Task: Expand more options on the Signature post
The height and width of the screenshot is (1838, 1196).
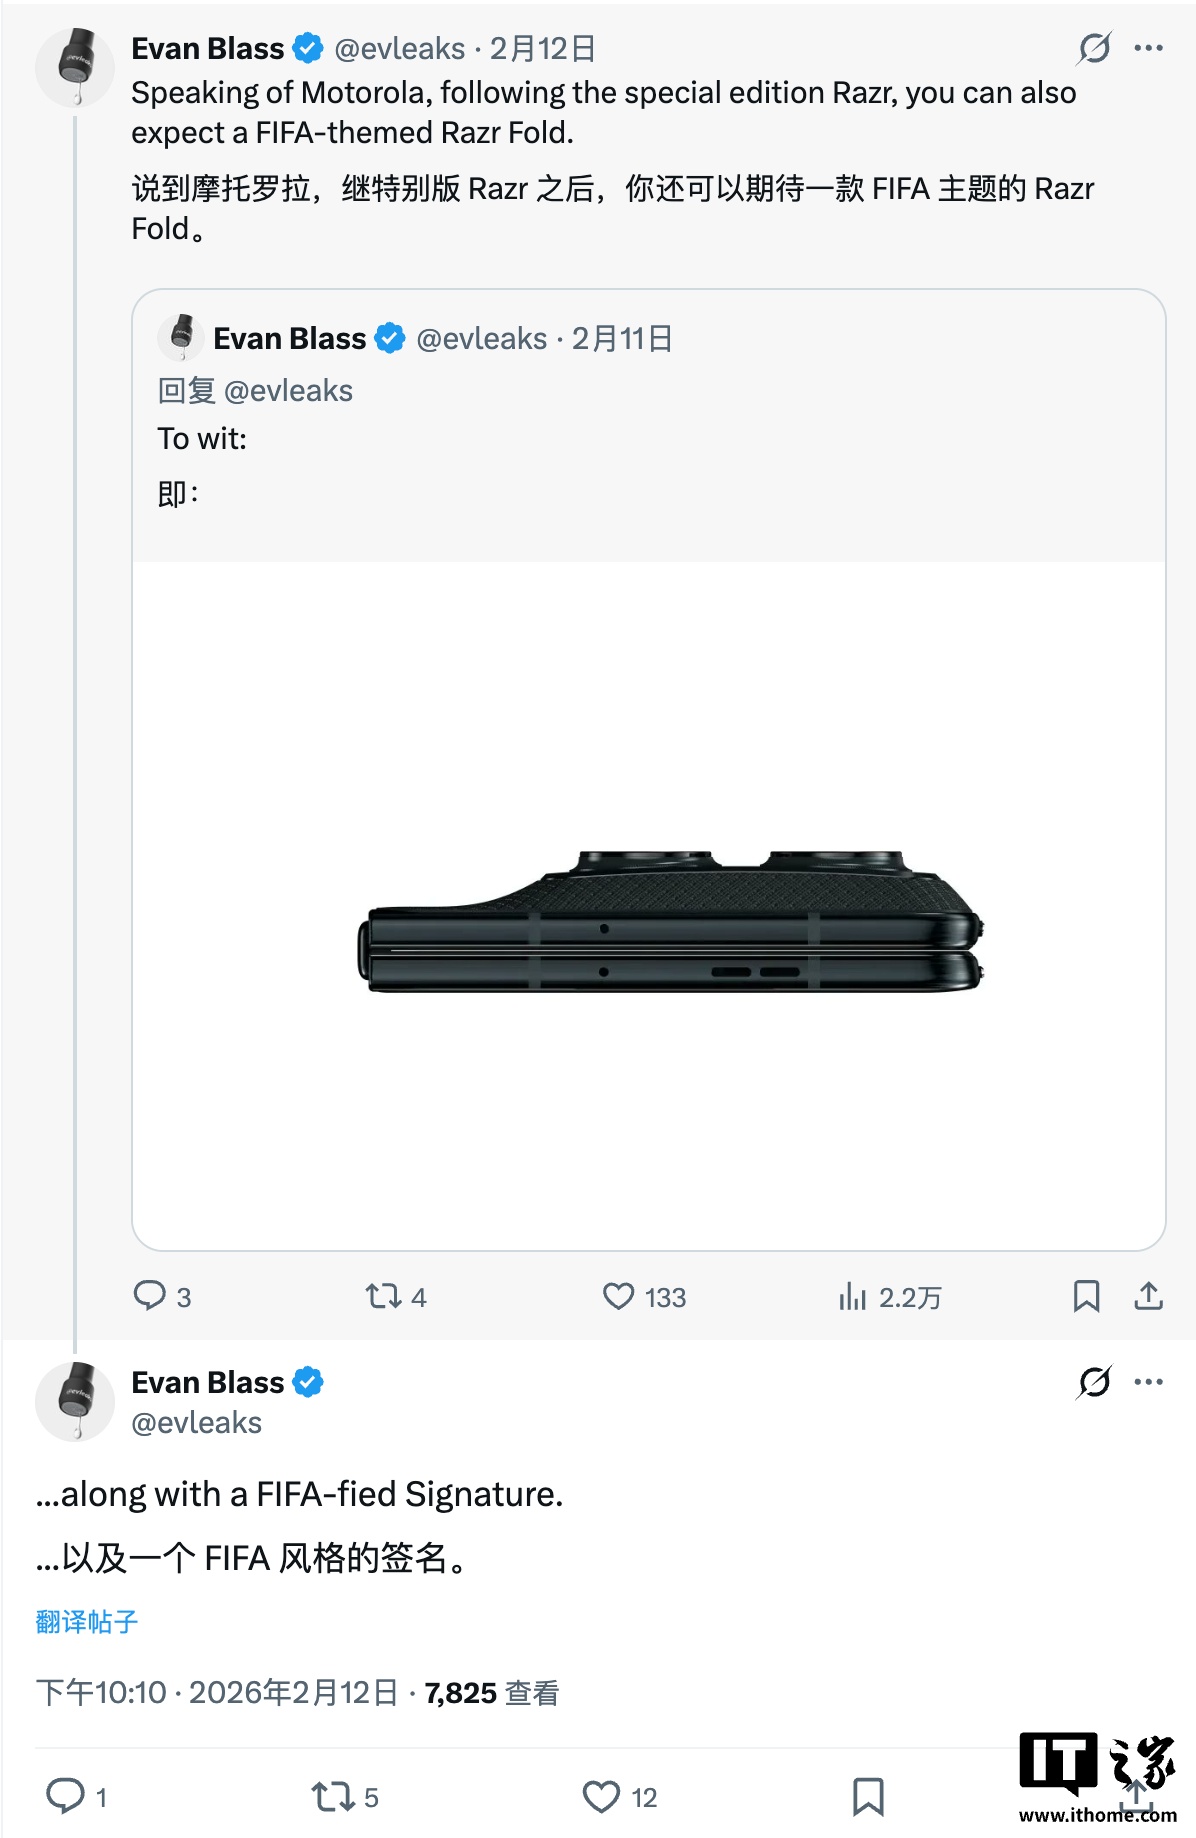Action: pyautogui.click(x=1149, y=1382)
